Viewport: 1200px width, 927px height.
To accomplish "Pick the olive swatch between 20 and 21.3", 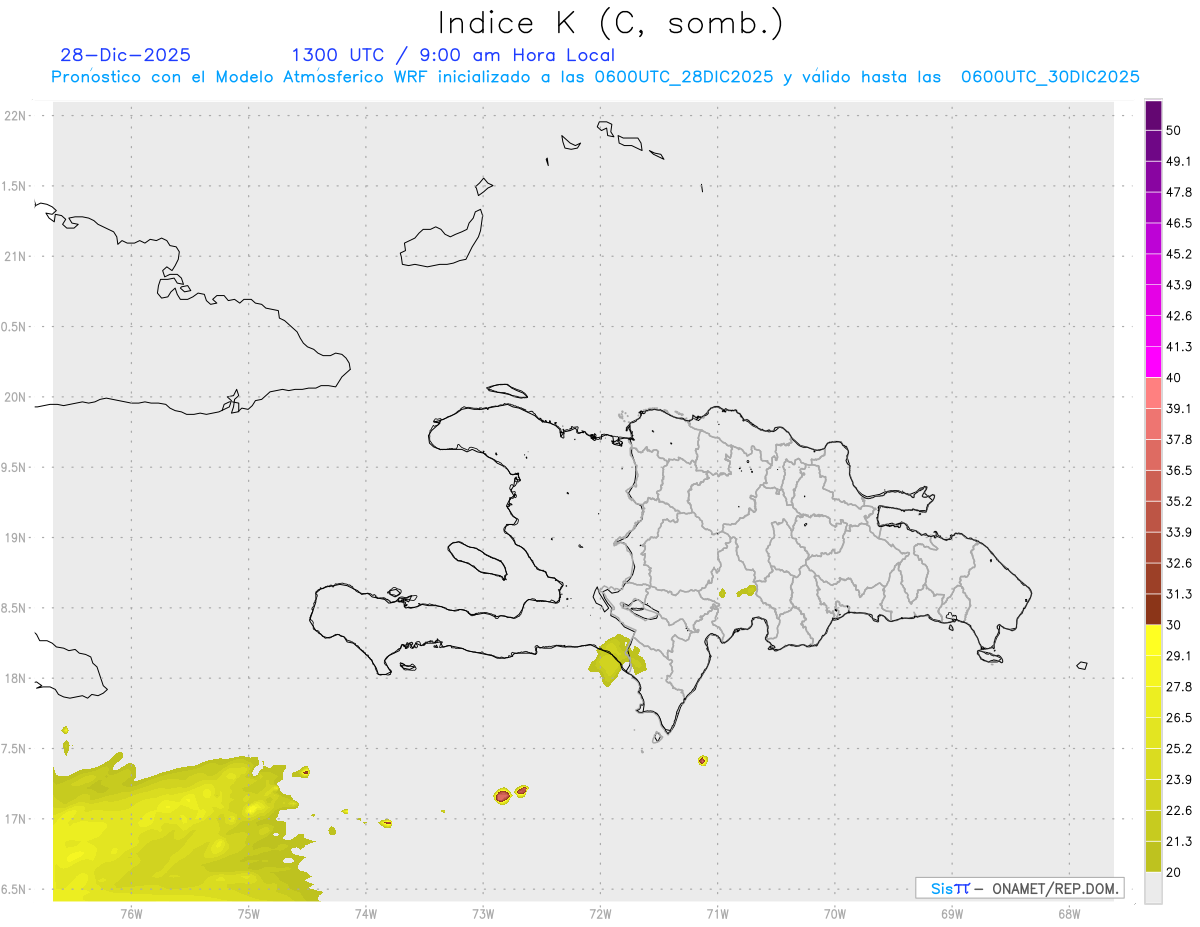I will pyautogui.click(x=1153, y=857).
